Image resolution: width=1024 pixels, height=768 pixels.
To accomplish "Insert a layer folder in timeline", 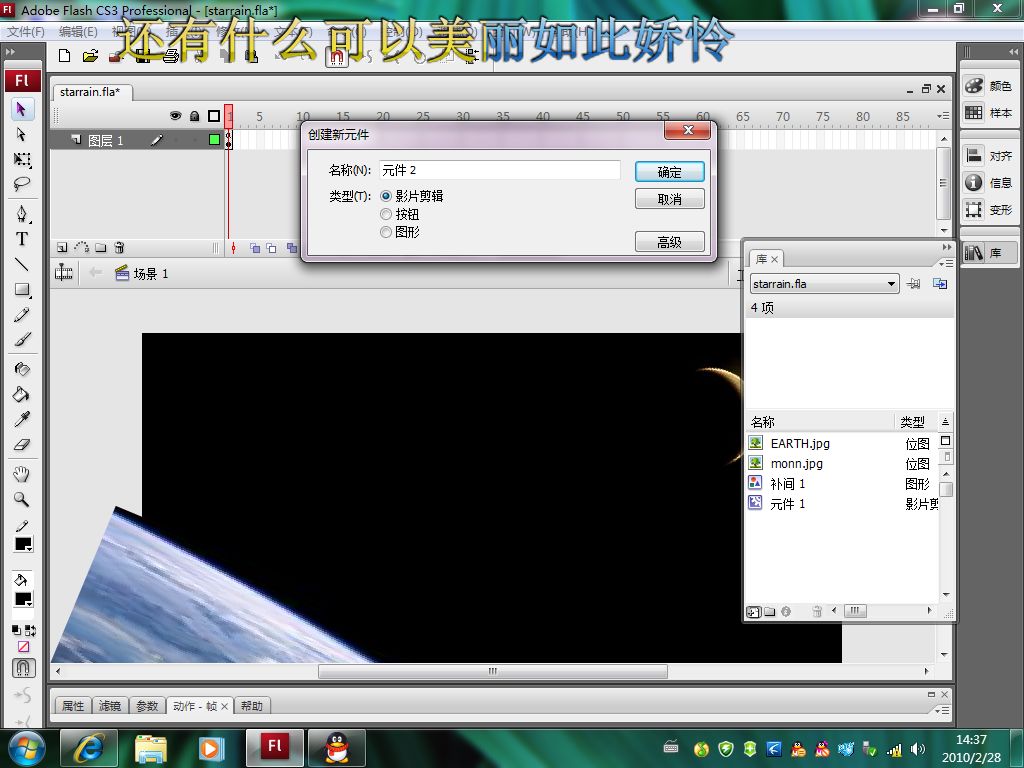I will point(101,248).
